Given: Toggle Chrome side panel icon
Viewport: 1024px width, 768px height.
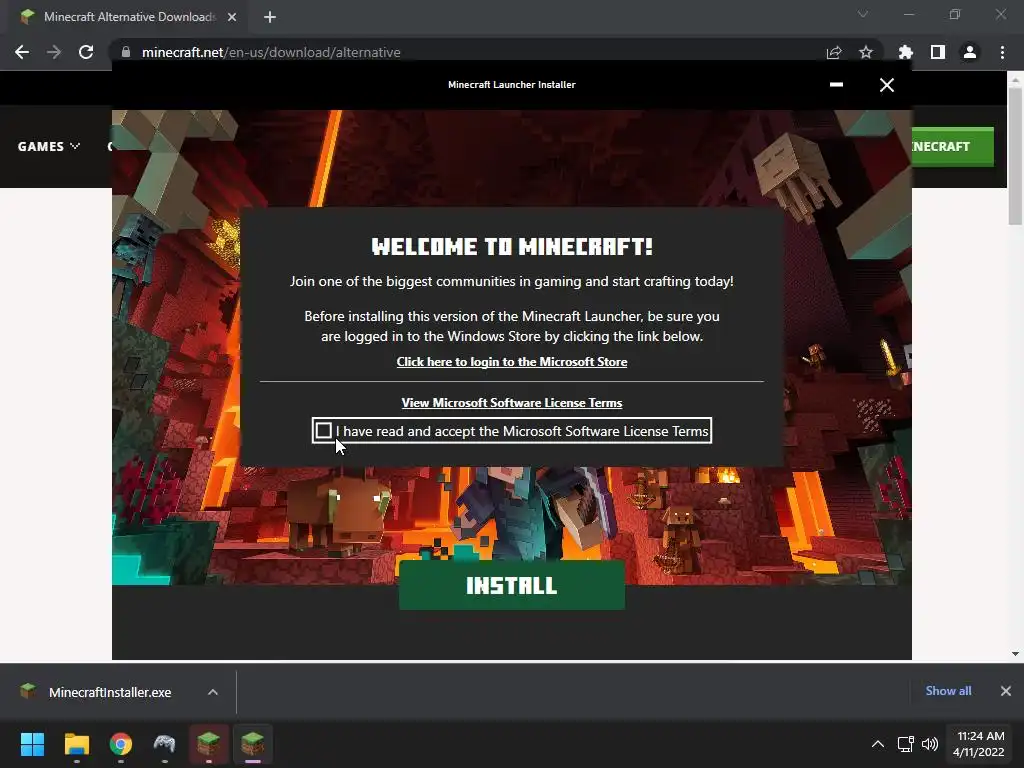Looking at the screenshot, I should 938,52.
